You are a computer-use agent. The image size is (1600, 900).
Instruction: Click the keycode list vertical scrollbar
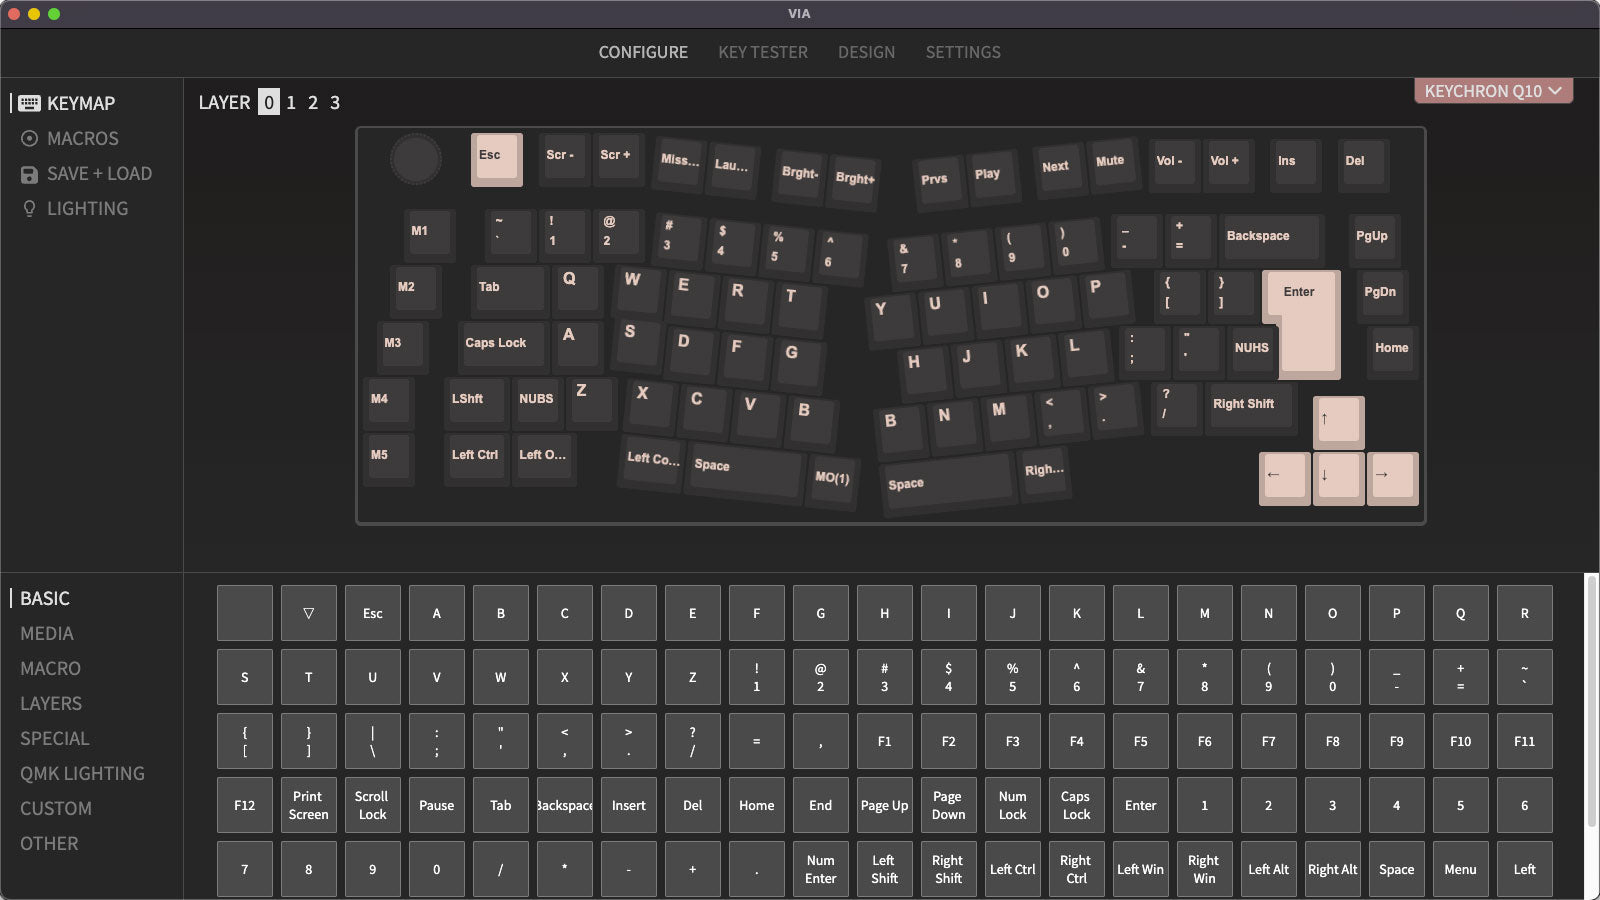pyautogui.click(x=1591, y=700)
